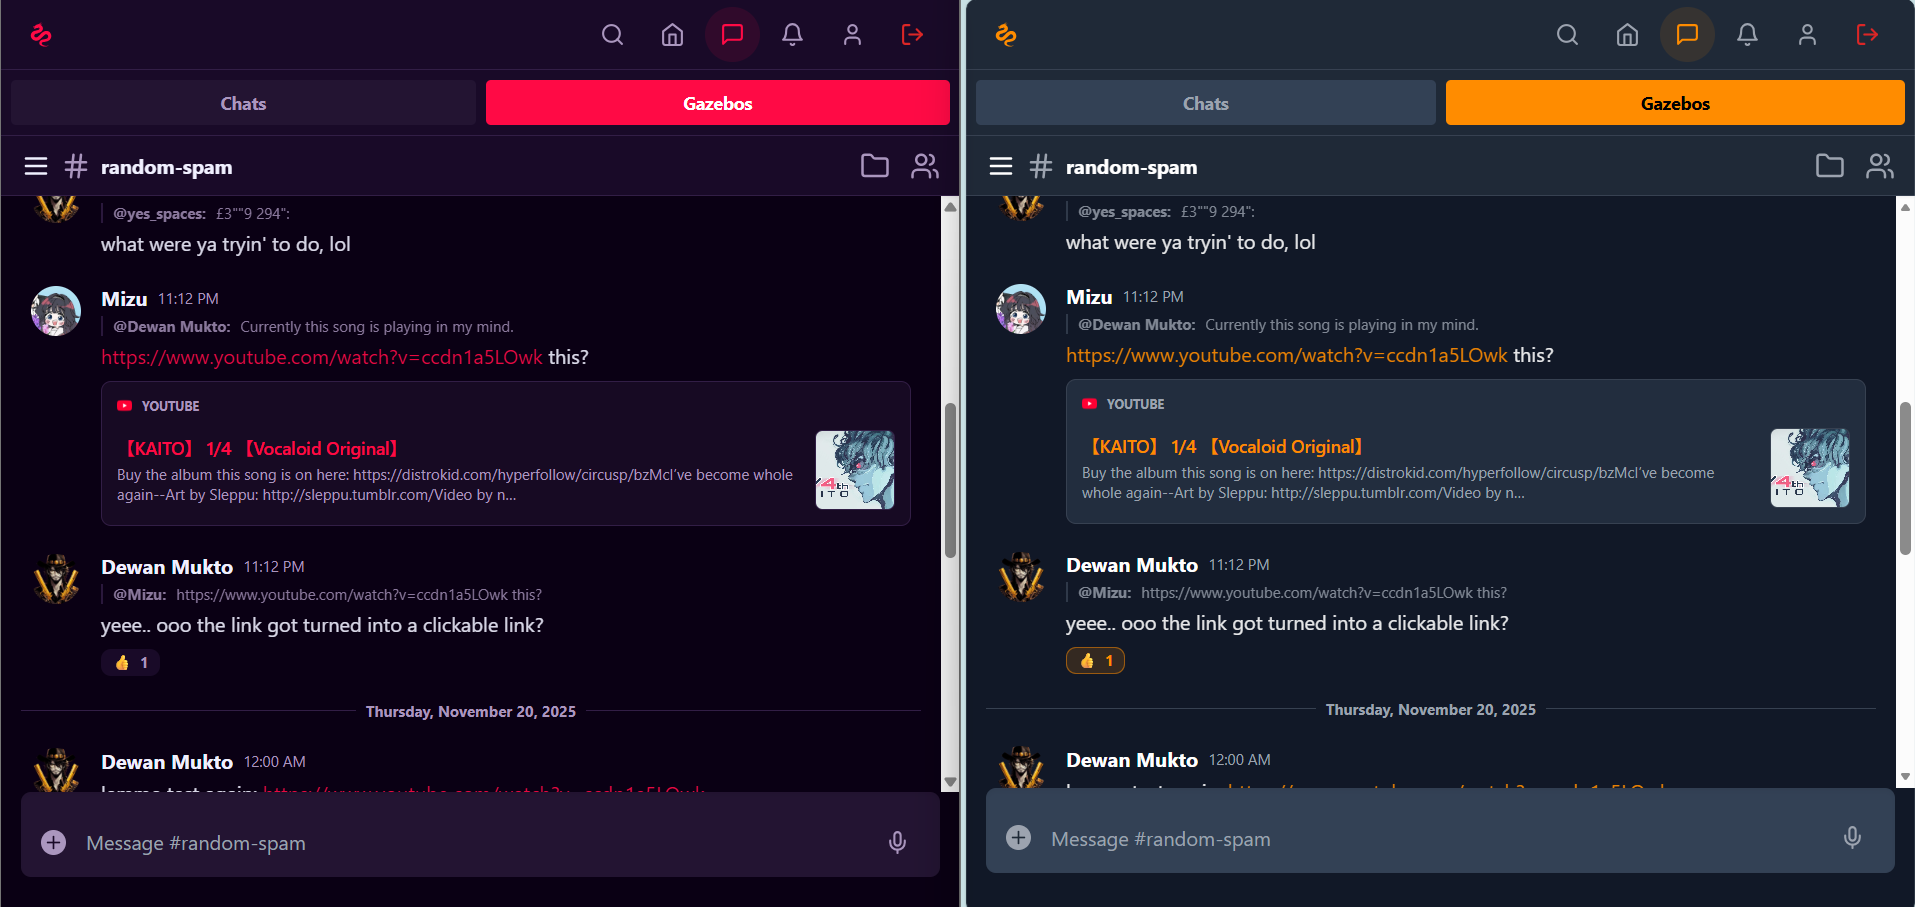Select the Gazebos tab
The height and width of the screenshot is (907, 1915).
pos(717,102)
